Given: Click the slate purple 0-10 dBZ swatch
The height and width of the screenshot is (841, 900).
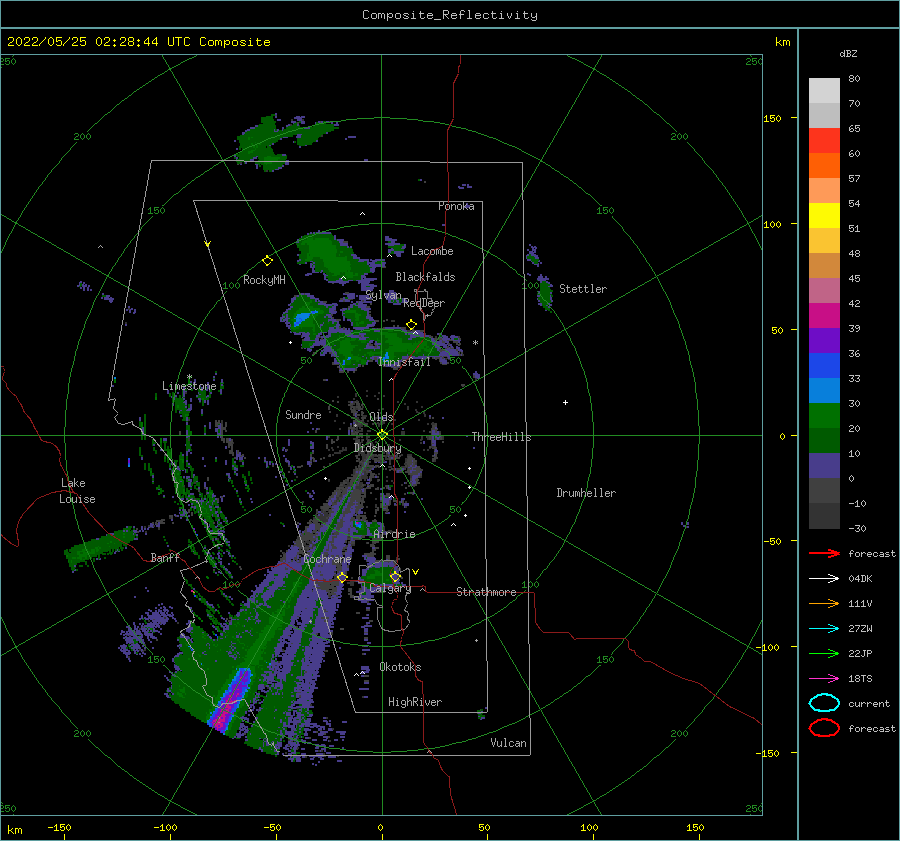Looking at the screenshot, I should coord(824,466).
